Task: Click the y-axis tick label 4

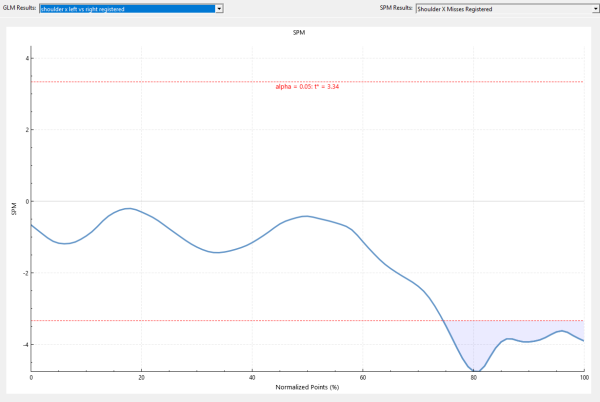Action: point(27,59)
